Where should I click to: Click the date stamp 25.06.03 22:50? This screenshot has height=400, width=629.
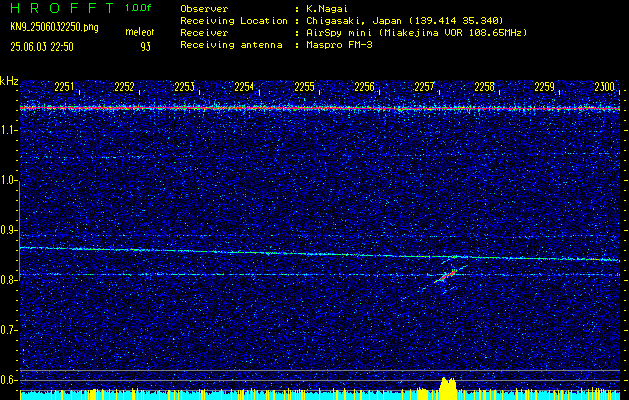click(42, 47)
